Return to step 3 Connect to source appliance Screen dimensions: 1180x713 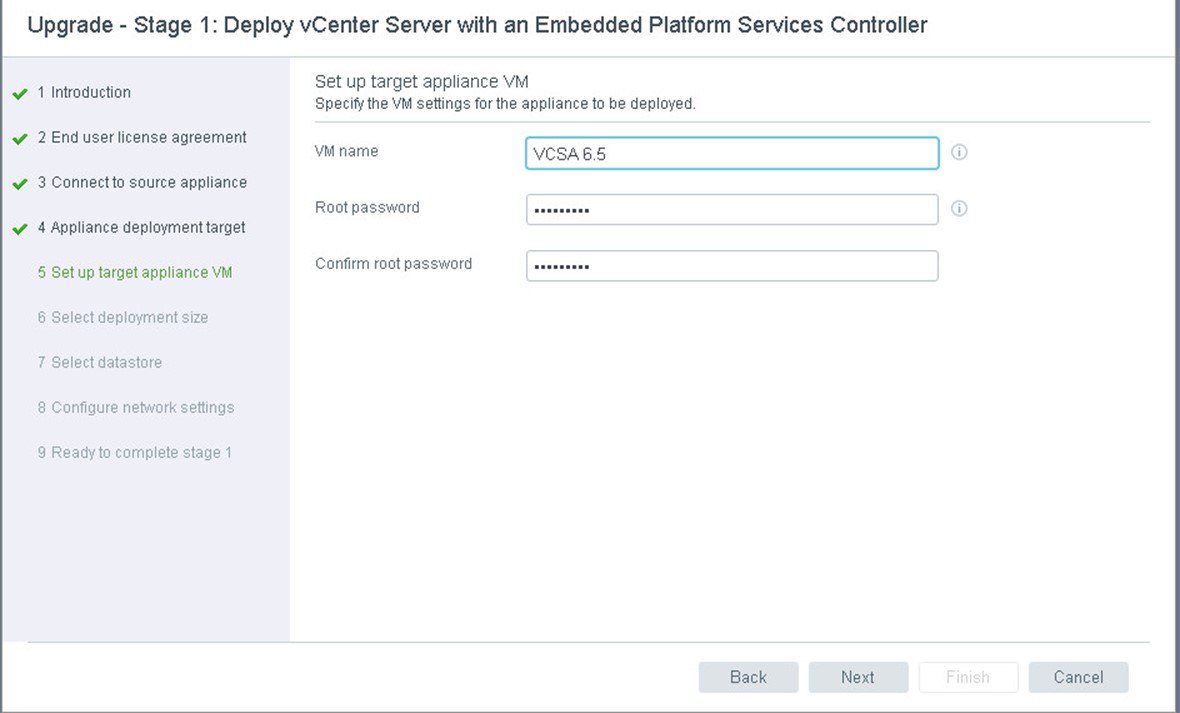tap(142, 182)
